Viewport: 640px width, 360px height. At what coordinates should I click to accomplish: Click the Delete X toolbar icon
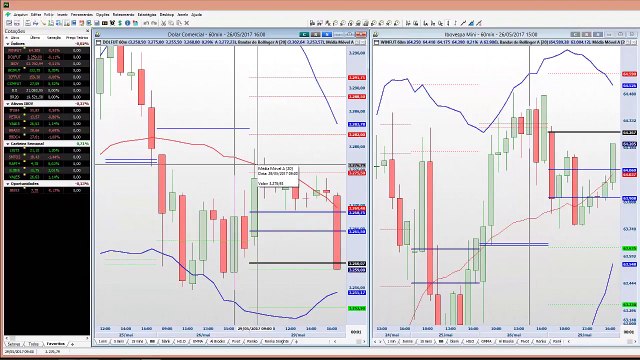pyautogui.click(x=187, y=23)
